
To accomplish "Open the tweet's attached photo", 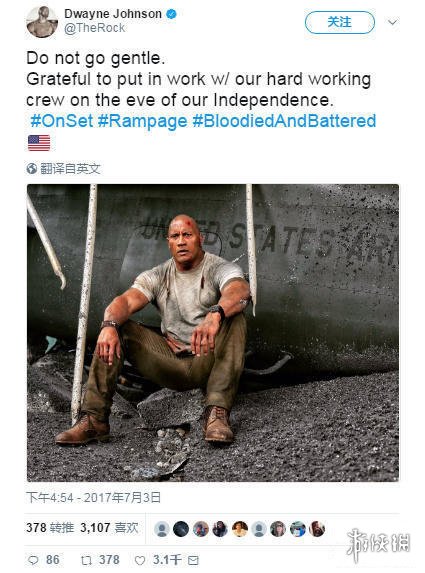I will coord(213,333).
